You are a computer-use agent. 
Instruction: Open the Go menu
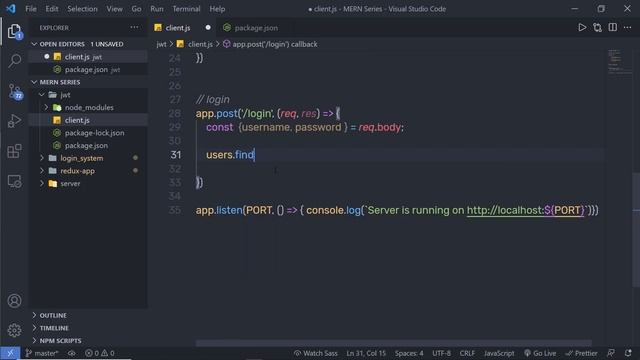point(136,9)
